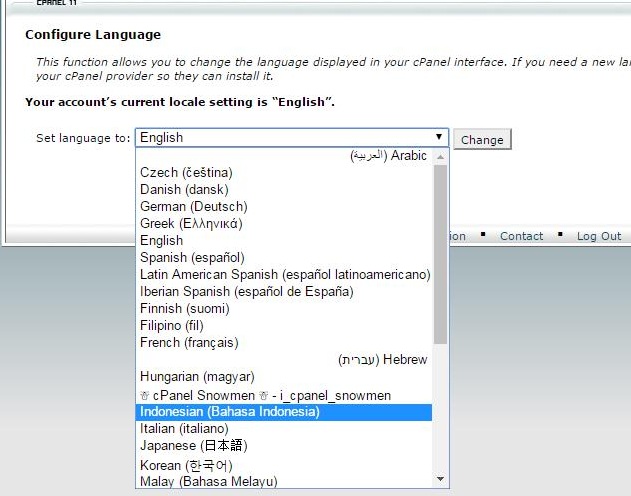631x496 pixels.
Task: Pick Finnish (suomi) language
Action: [284, 309]
